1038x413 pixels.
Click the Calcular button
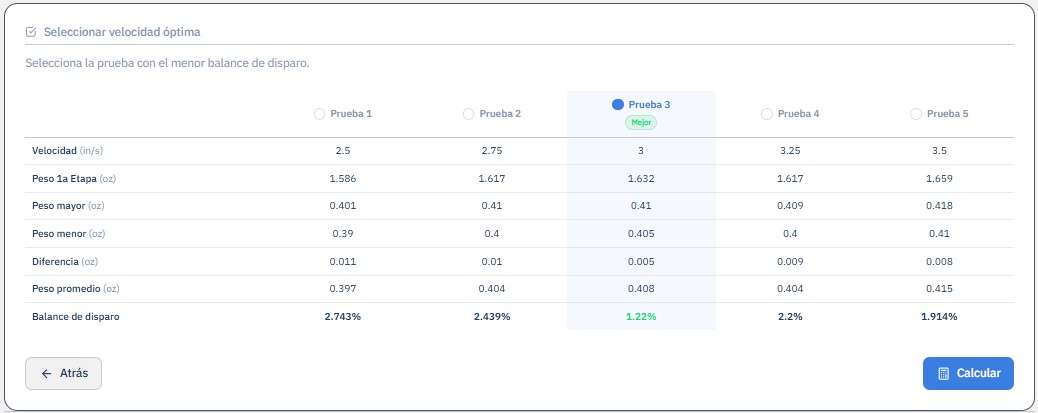pyautogui.click(x=968, y=373)
